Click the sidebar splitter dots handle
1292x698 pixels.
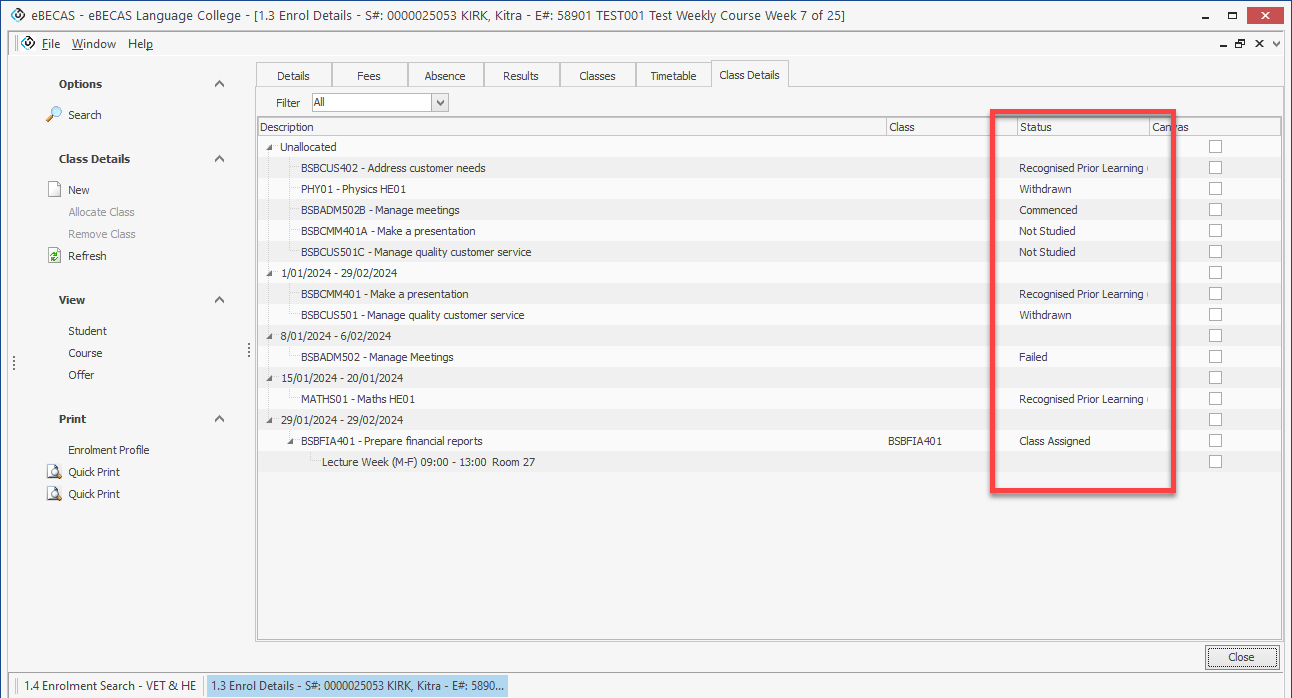[249, 350]
